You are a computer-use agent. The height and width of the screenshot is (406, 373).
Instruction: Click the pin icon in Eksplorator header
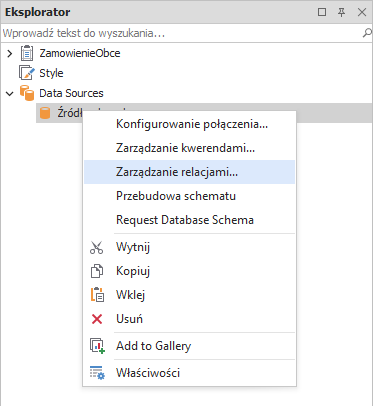point(342,12)
